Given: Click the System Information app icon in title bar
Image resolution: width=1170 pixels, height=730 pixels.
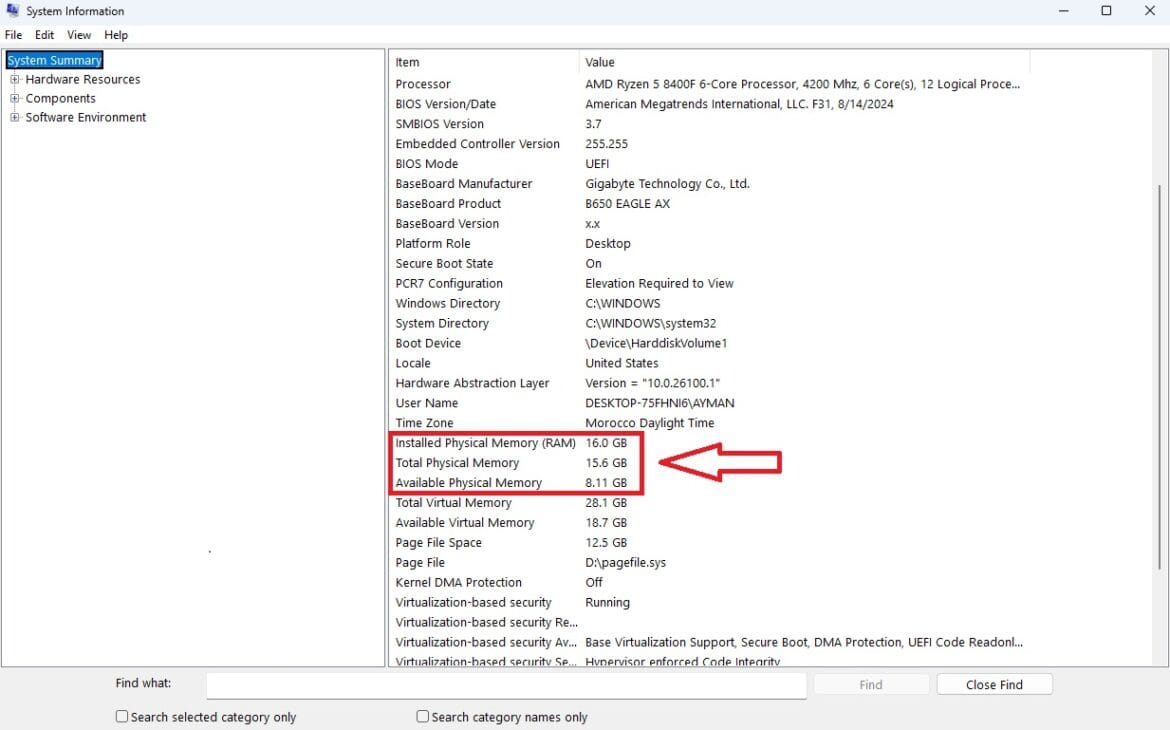Looking at the screenshot, I should [x=12, y=10].
